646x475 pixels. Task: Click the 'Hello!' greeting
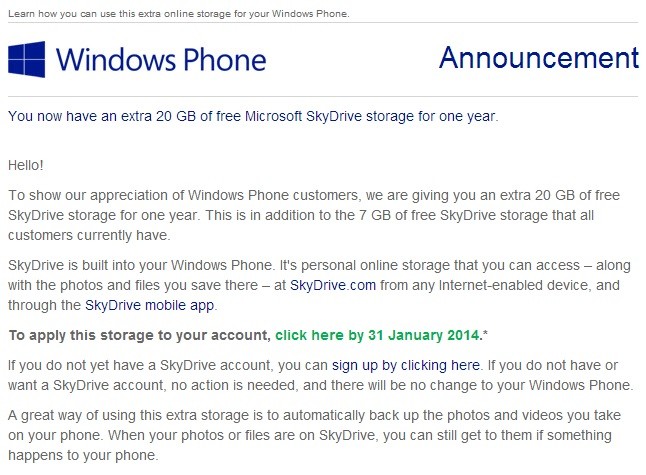(x=26, y=165)
